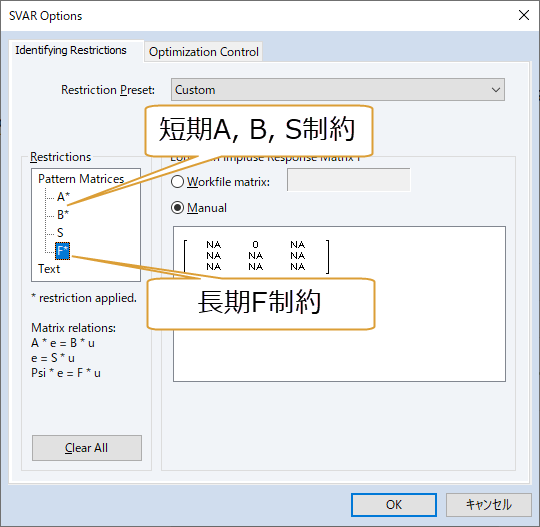The image size is (540, 527).
Task: Choose the Text restrictions item
Action: tap(49, 269)
